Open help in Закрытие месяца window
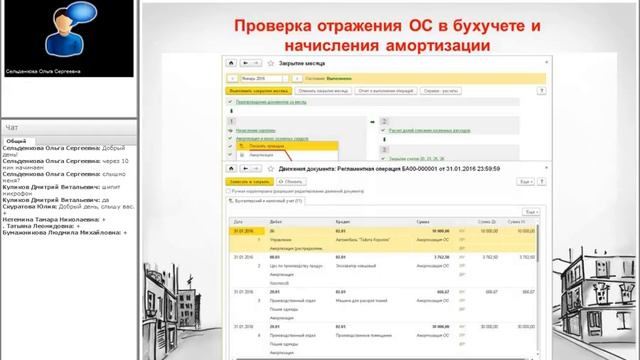 point(541,91)
